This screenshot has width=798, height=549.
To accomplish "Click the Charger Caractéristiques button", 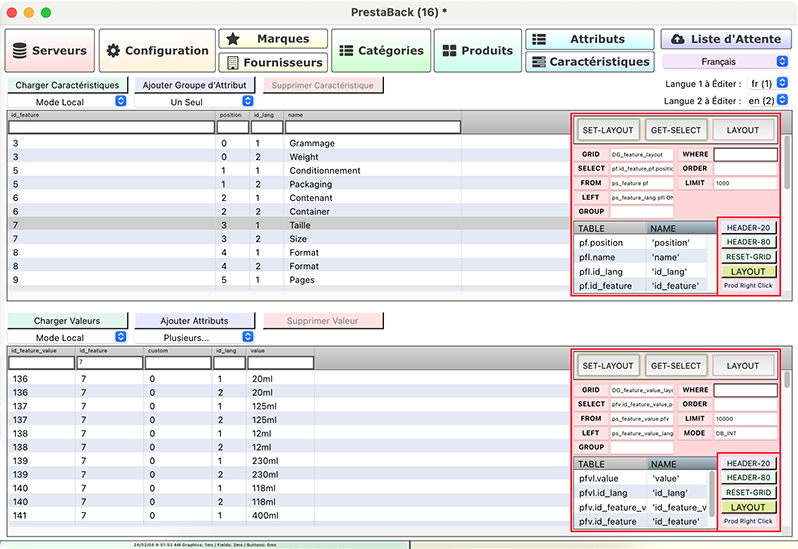I will pos(68,85).
